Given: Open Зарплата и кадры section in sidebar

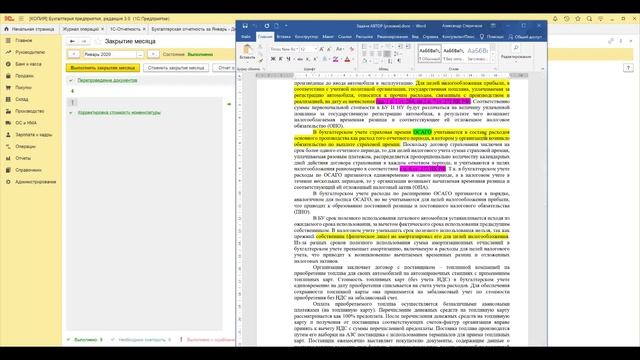Looking at the screenshot, I should (x=33, y=135).
